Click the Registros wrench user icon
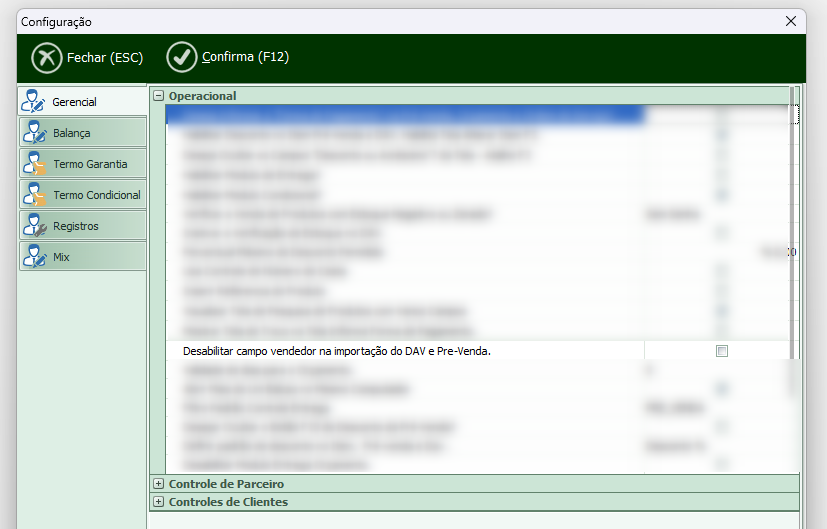827x529 pixels. (x=34, y=226)
